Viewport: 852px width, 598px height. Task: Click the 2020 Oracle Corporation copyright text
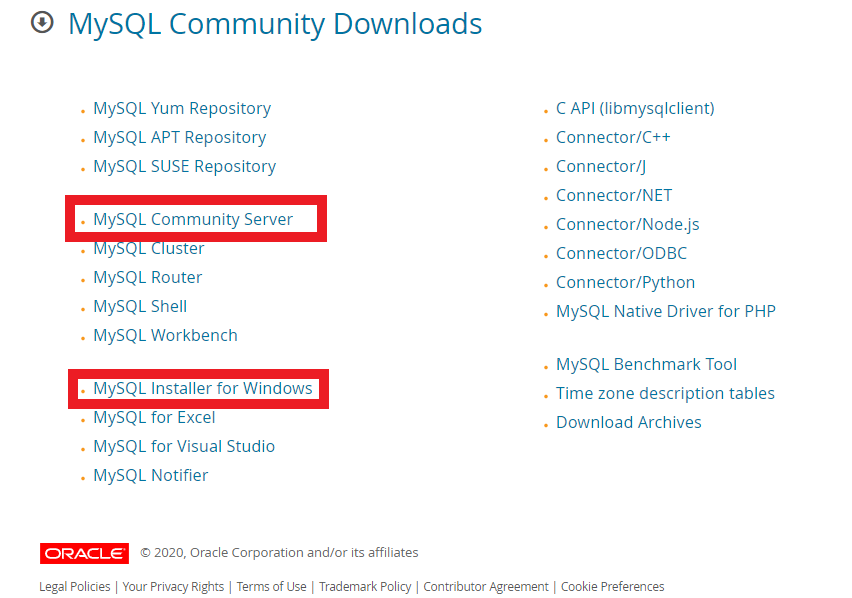[279, 552]
